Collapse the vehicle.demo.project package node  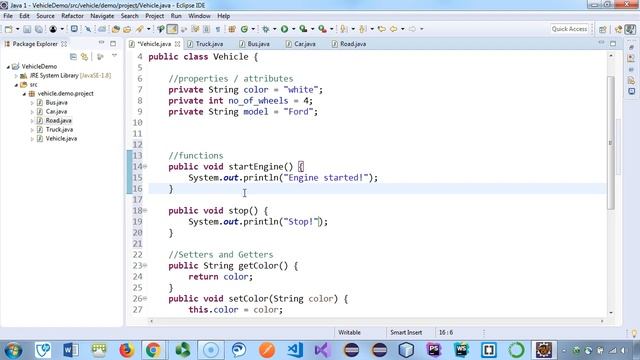[24, 94]
